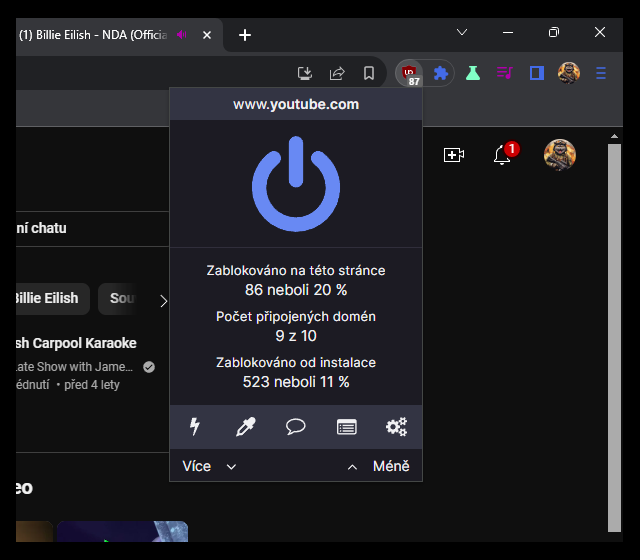
Task: Collapse popup with Méně chevron
Action: (x=378, y=466)
